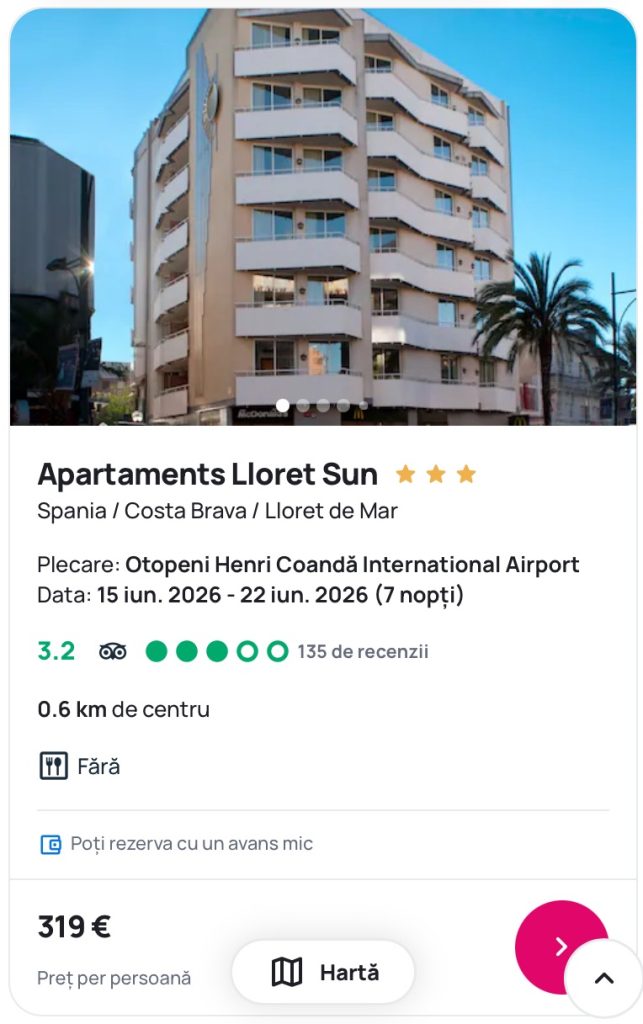Open Apartaments Lloret Sun hotel title
This screenshot has height=1024, width=643.
tap(207, 474)
